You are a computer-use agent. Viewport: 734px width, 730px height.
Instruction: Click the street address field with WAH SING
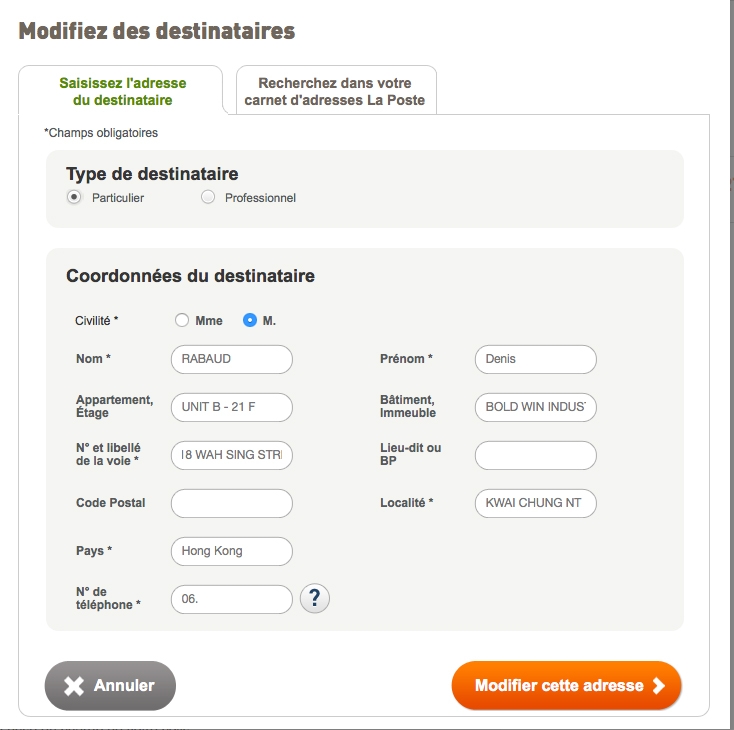[x=232, y=455]
